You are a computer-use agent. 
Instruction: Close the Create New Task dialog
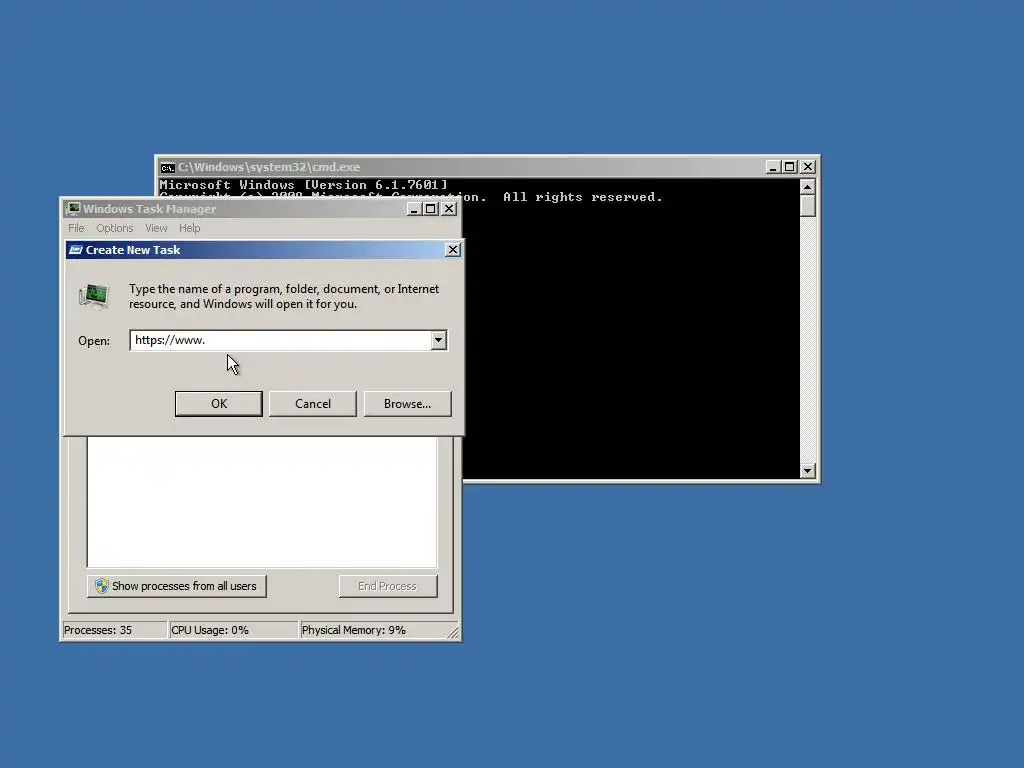tap(453, 250)
